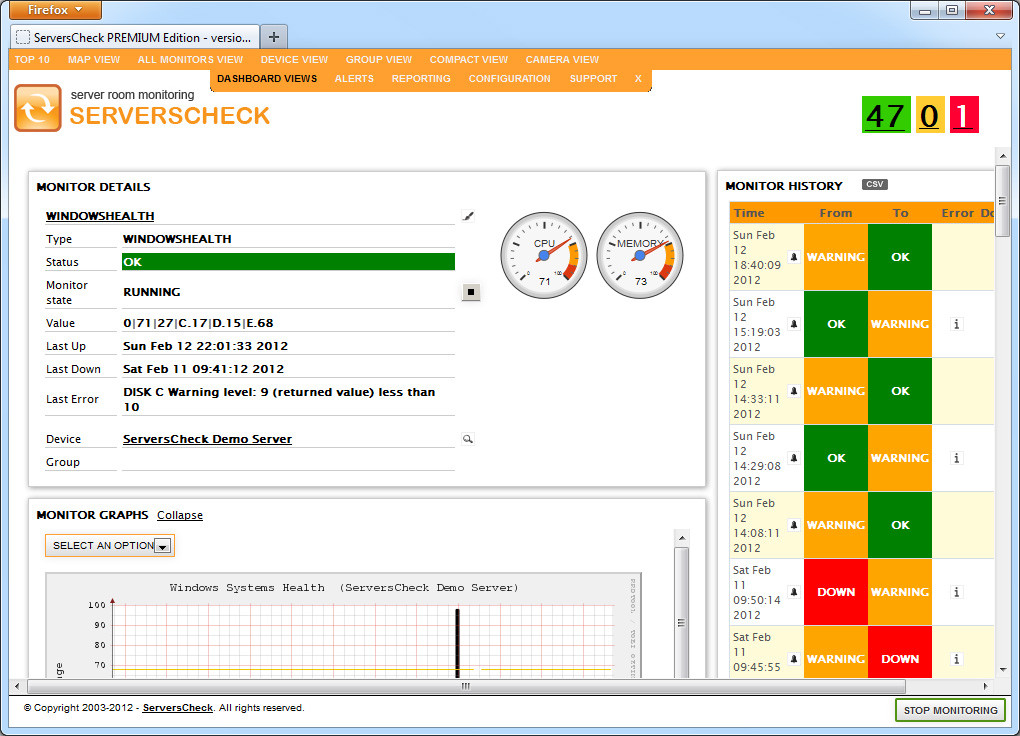
Task: Click the horizontal scrollbar right arrow
Action: tap(986, 686)
